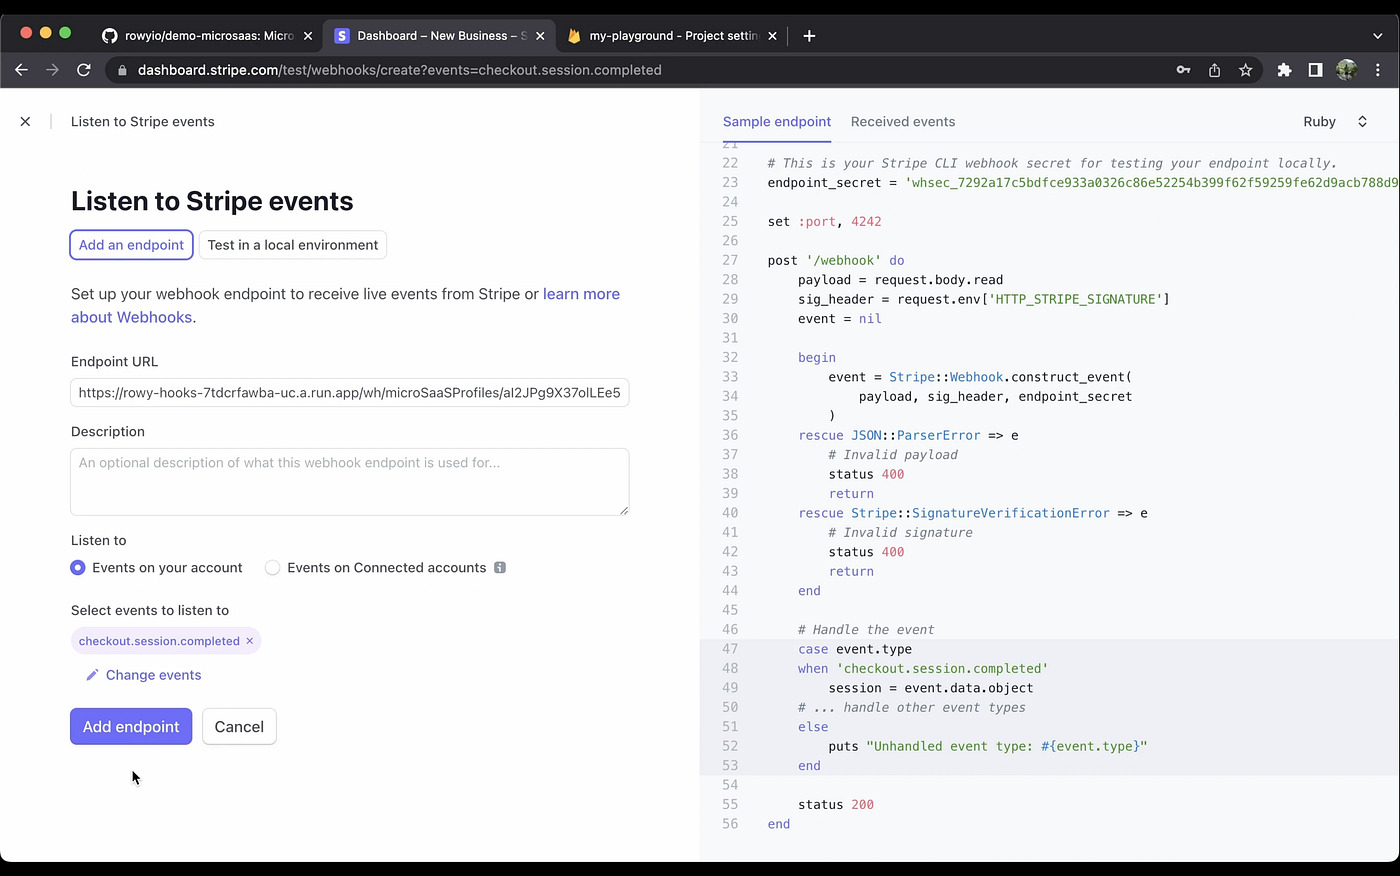The width and height of the screenshot is (1400, 876).
Task: Open the saved passwords key icon
Action: (1183, 70)
